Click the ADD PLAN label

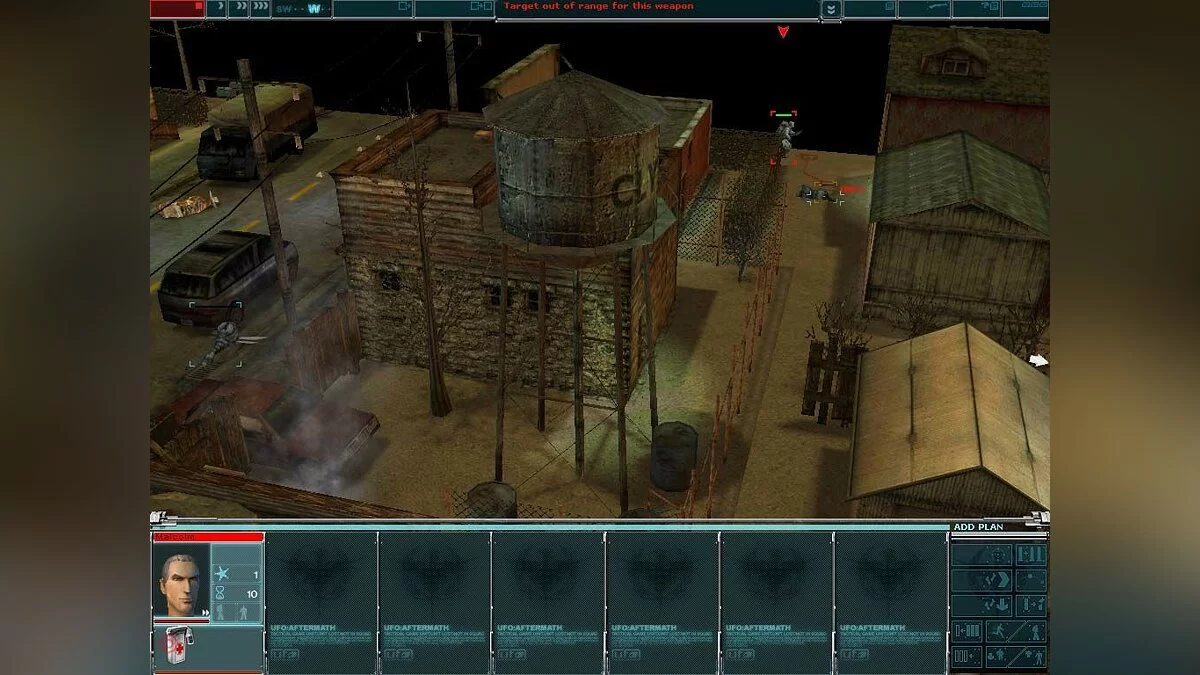coord(977,527)
